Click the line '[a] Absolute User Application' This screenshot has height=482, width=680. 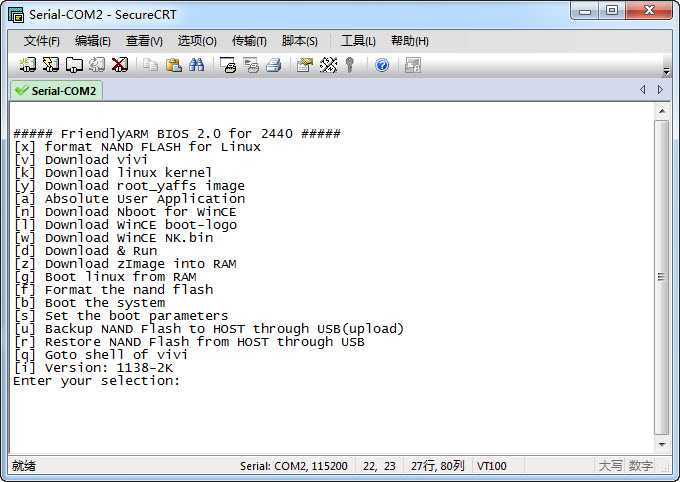(x=129, y=199)
